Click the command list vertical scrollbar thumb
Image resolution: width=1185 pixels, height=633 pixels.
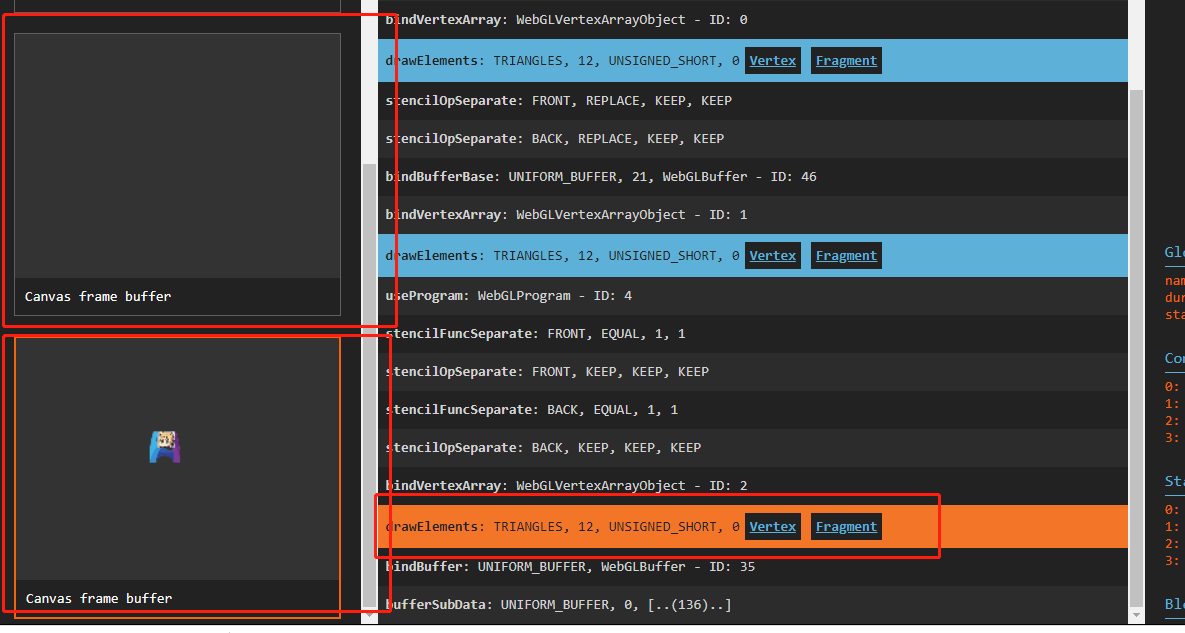pos(1135,348)
